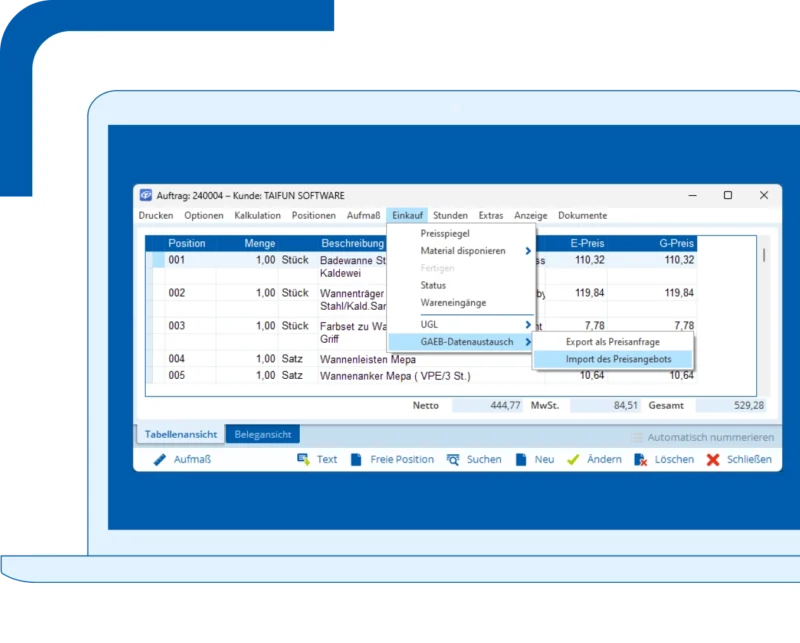800x643 pixels.
Task: Open Preisspiegel from the Einkauf menu
Action: [x=445, y=233]
